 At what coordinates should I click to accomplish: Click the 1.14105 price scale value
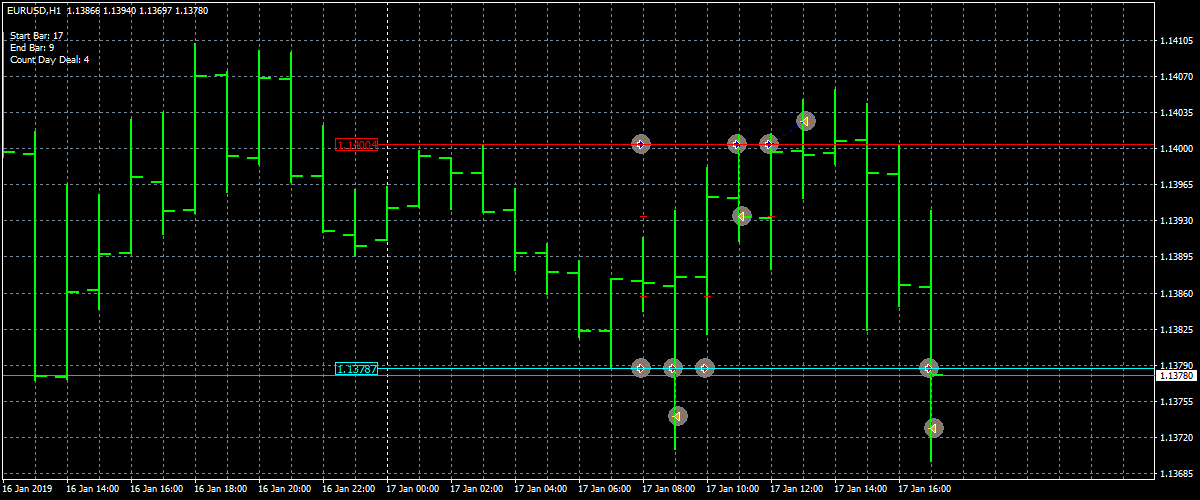(1178, 41)
